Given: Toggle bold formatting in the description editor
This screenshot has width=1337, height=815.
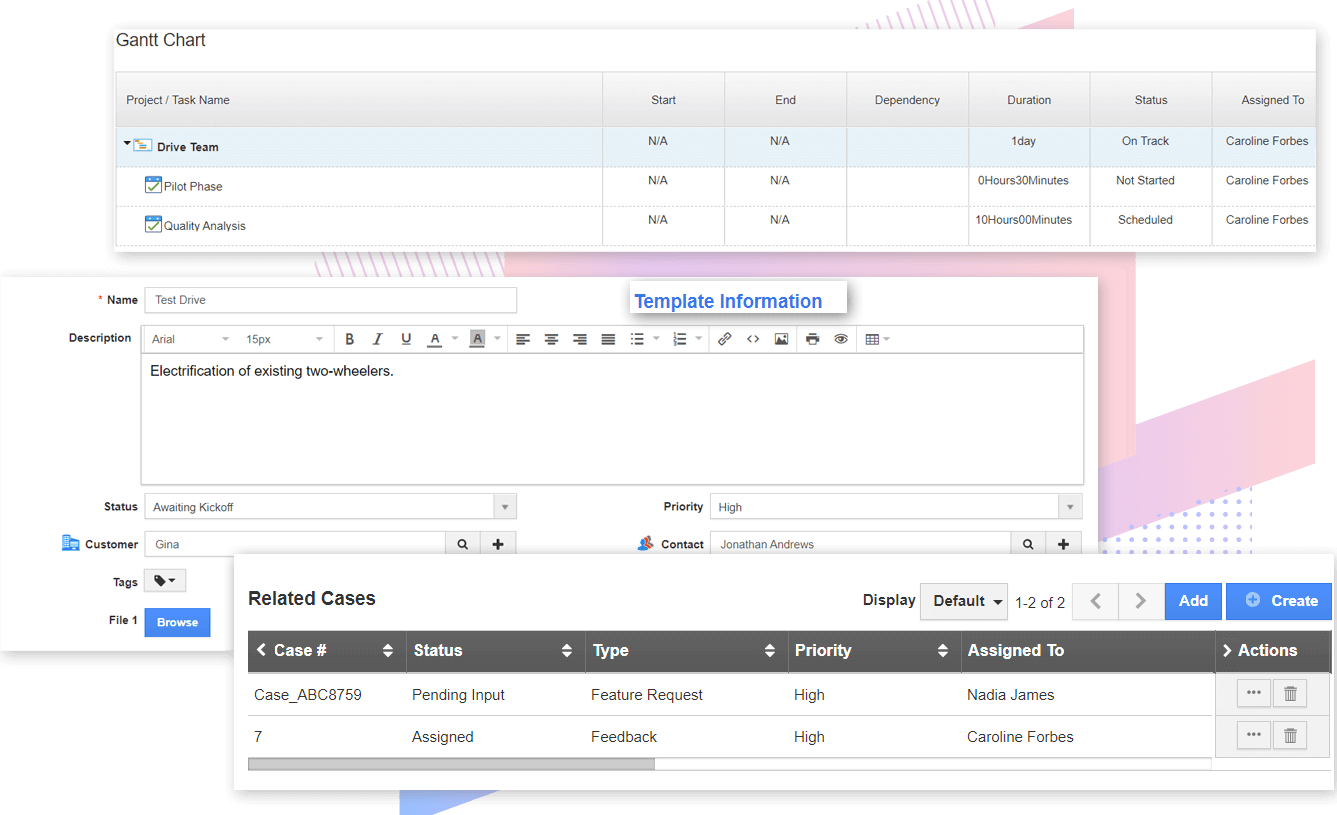Looking at the screenshot, I should [349, 339].
